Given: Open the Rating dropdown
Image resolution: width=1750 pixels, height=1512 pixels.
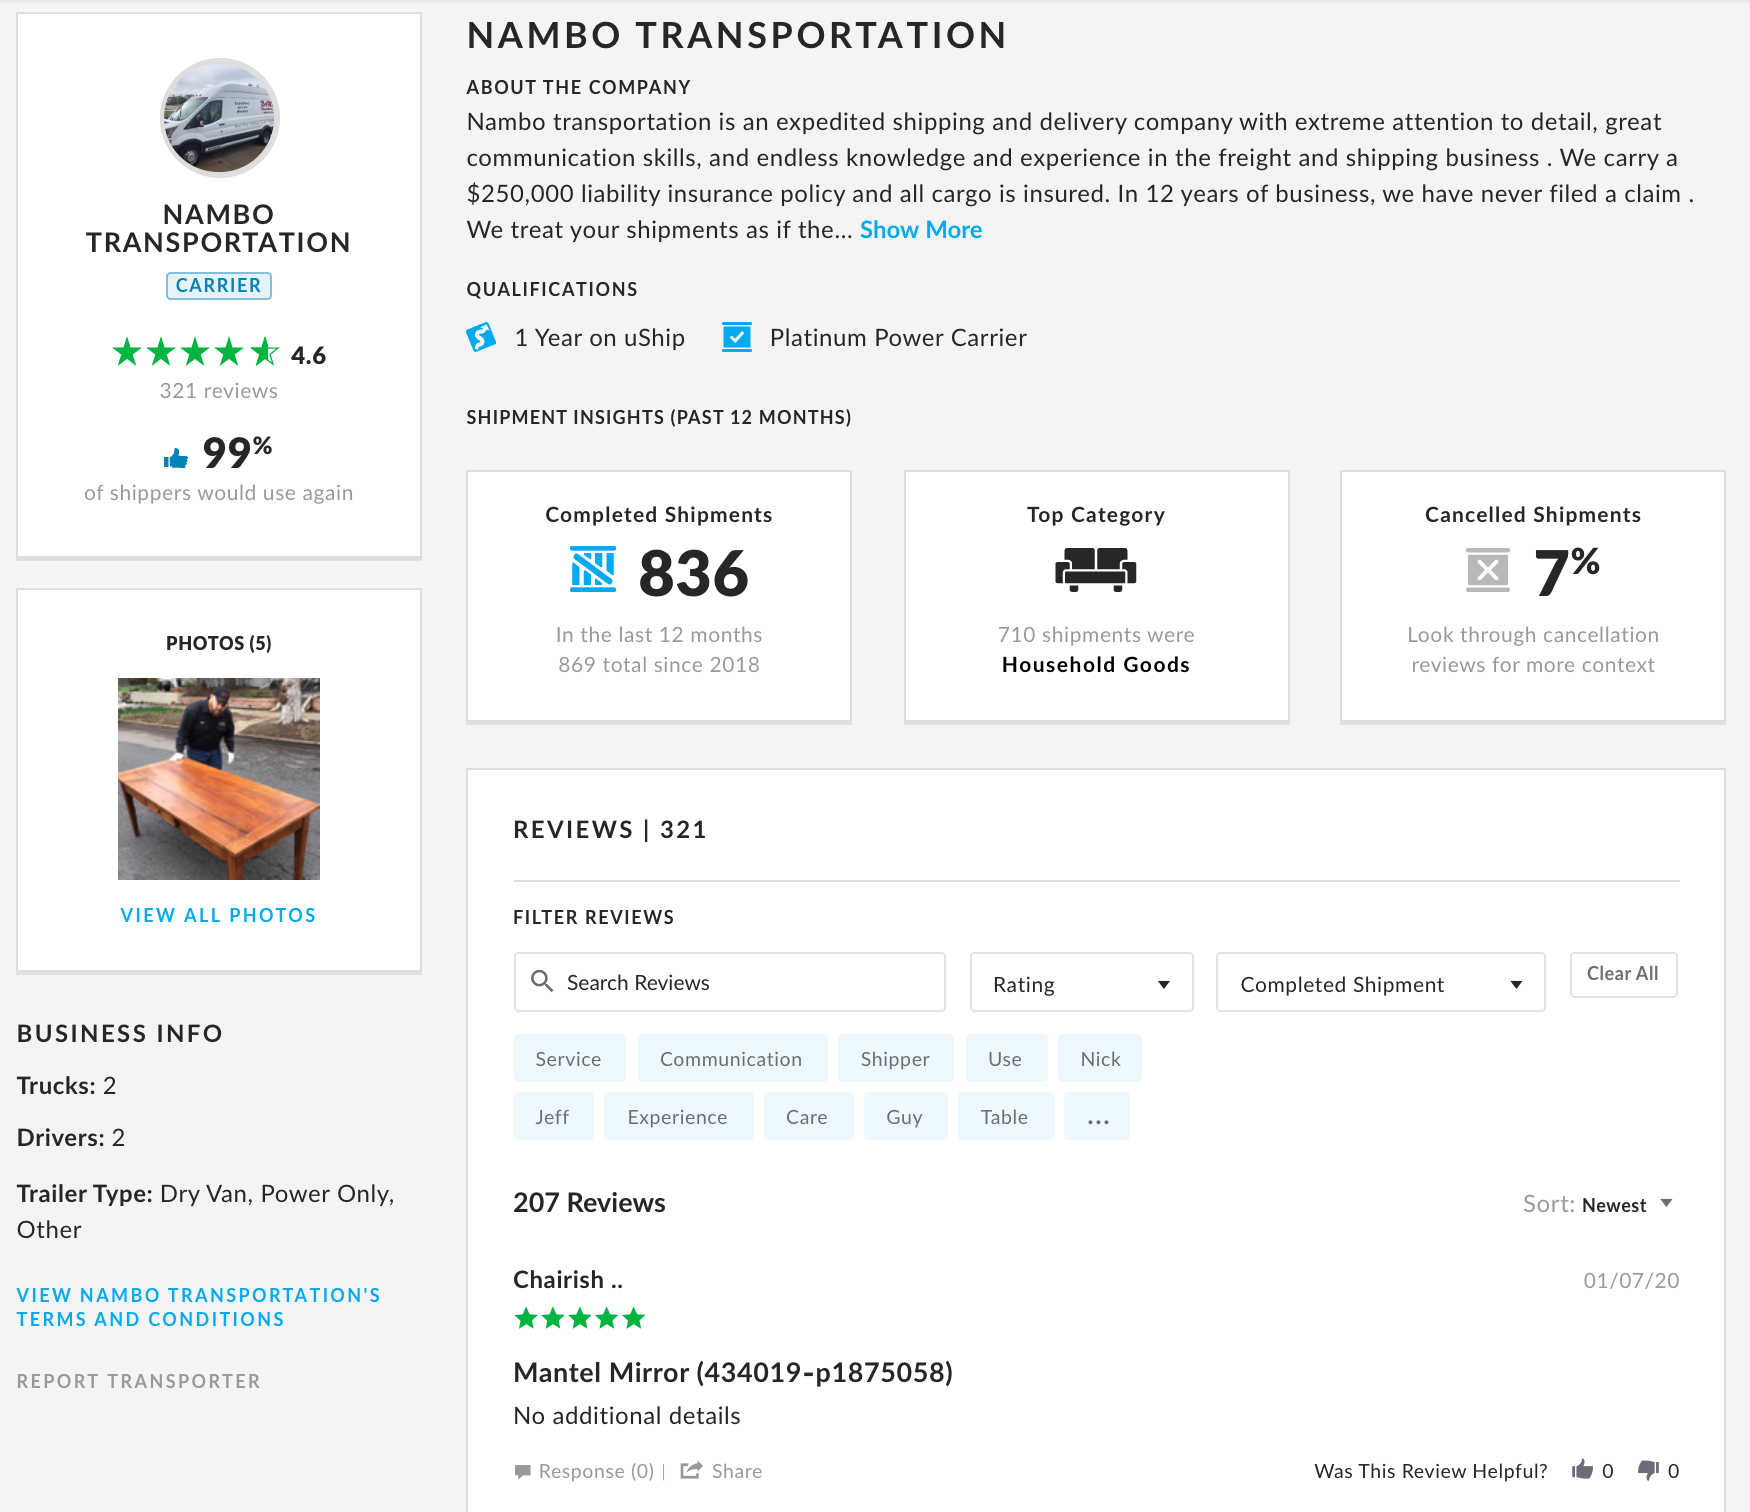Looking at the screenshot, I should (x=1081, y=983).
